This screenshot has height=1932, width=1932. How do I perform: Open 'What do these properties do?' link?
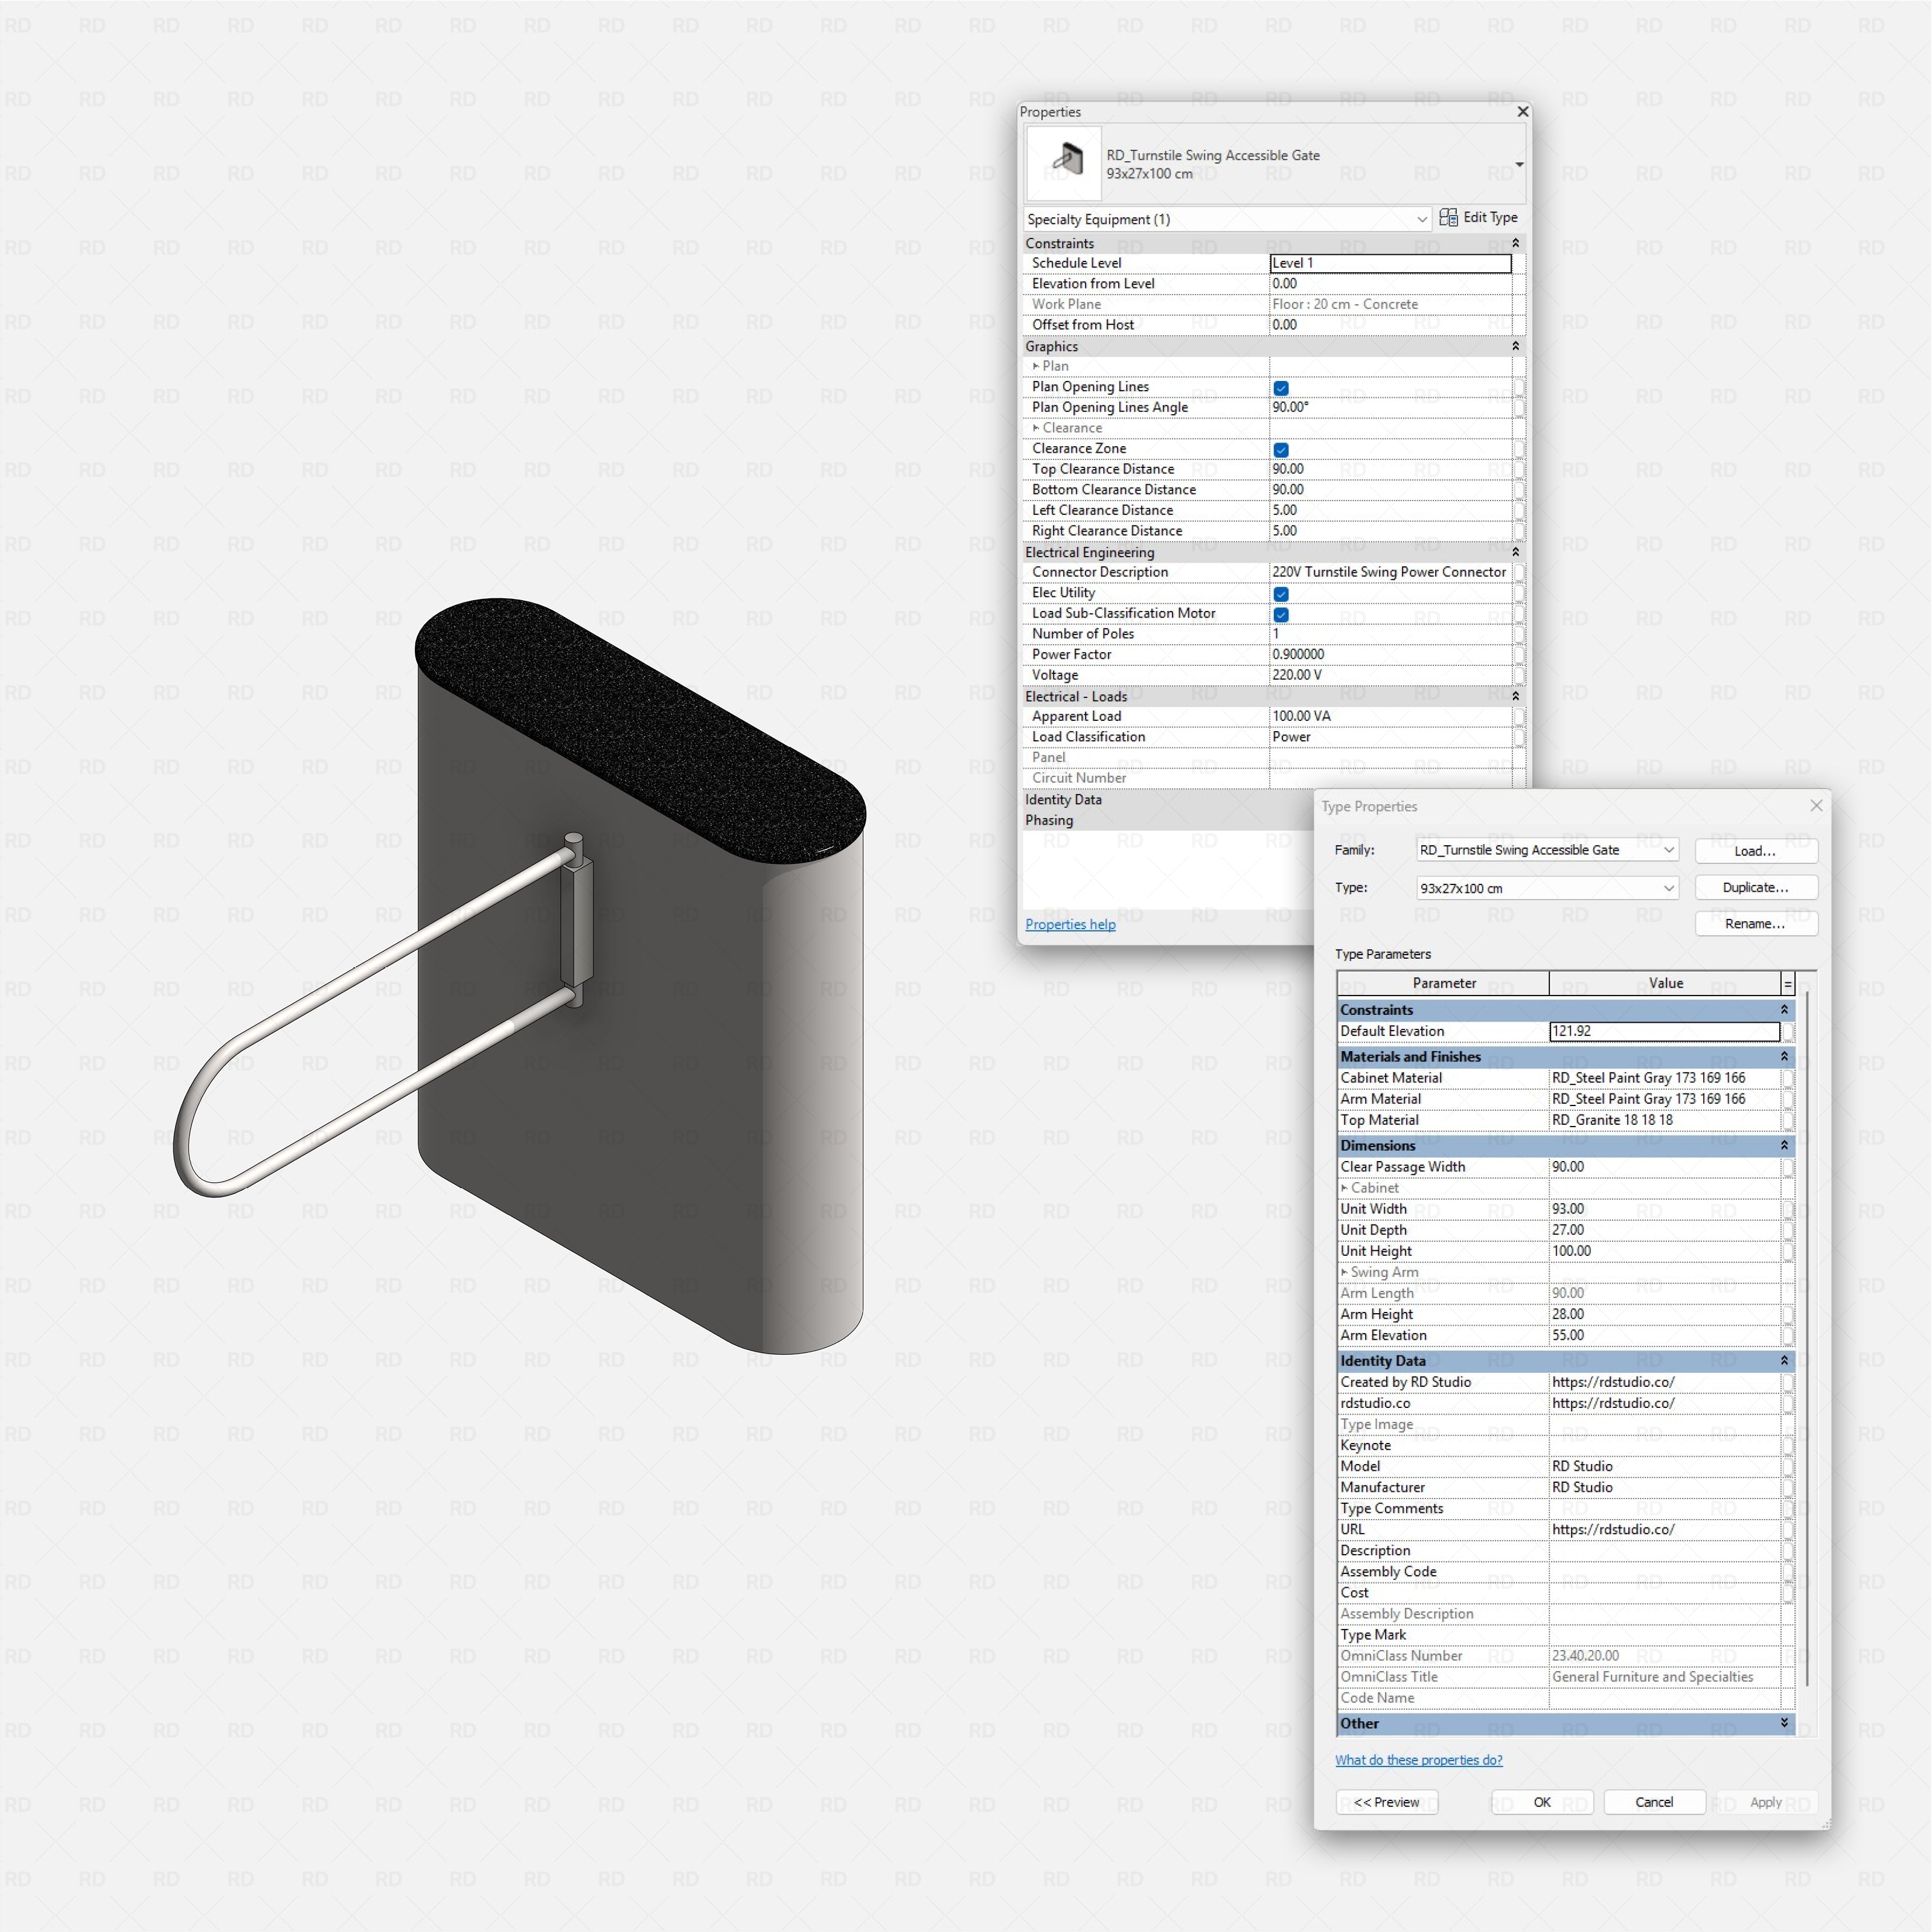1418,1760
